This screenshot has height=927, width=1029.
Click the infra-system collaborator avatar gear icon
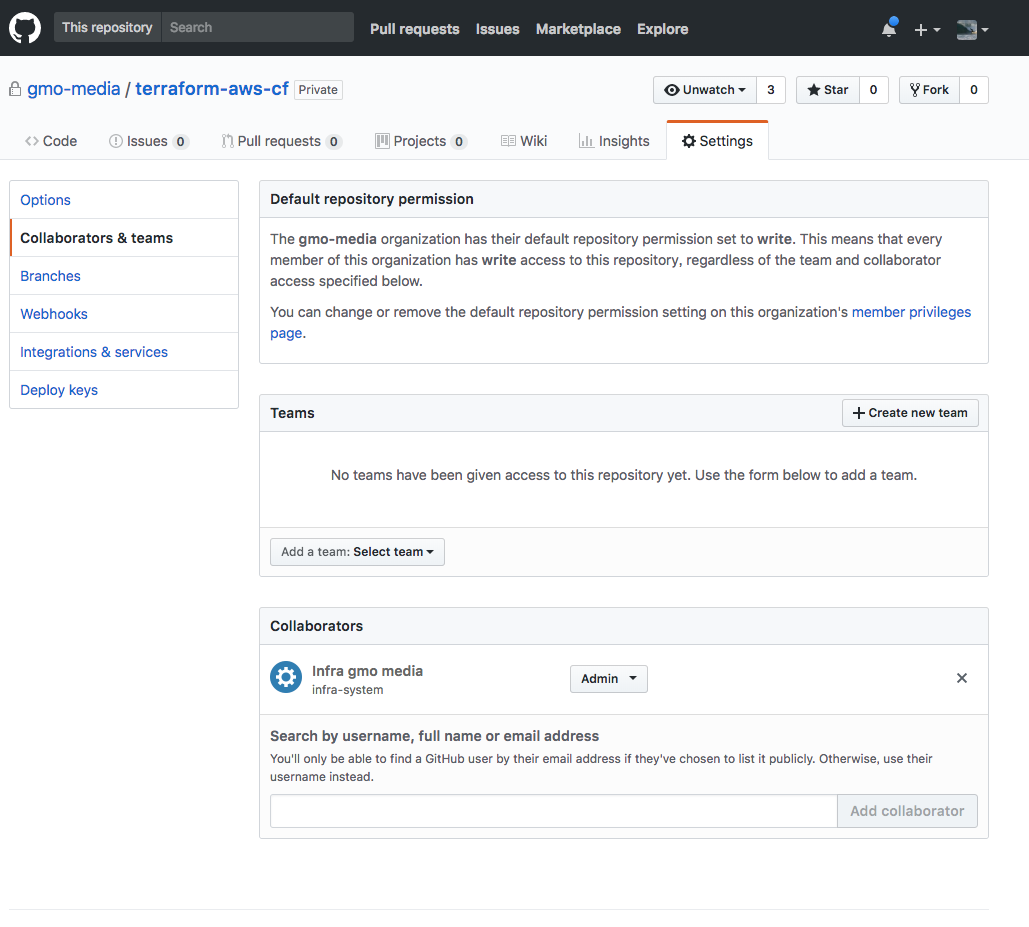point(285,677)
